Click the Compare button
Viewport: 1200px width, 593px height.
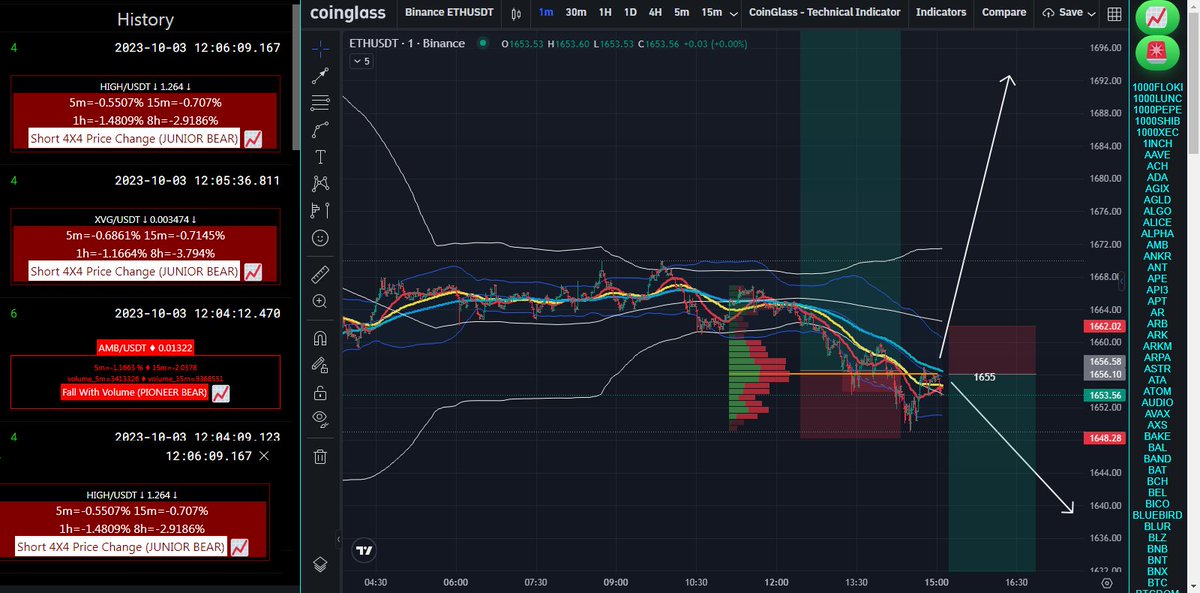1004,12
